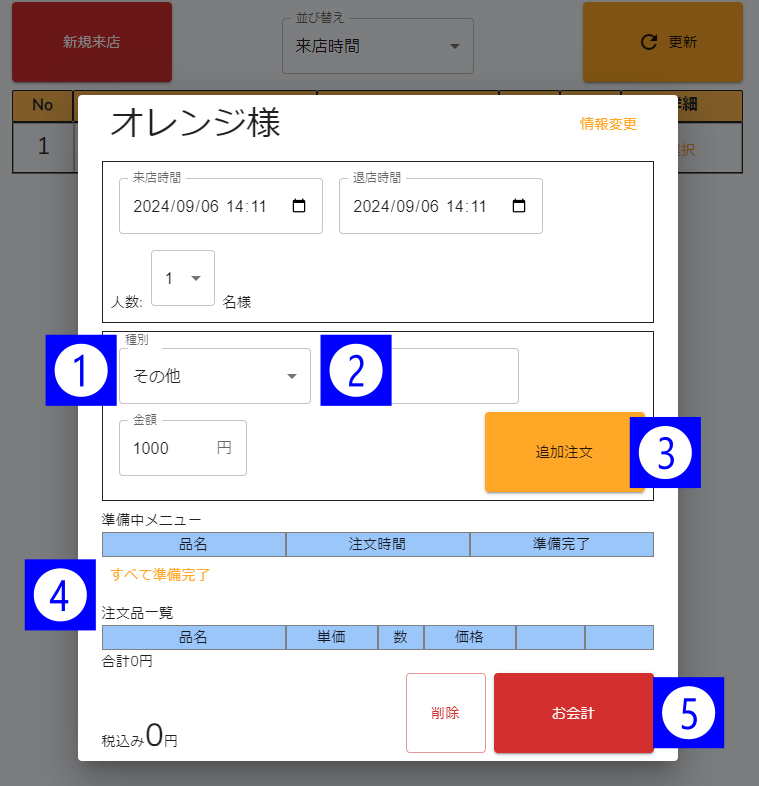Open the 人数 guest count dropdown
This screenshot has width=759, height=786.
pos(183,278)
